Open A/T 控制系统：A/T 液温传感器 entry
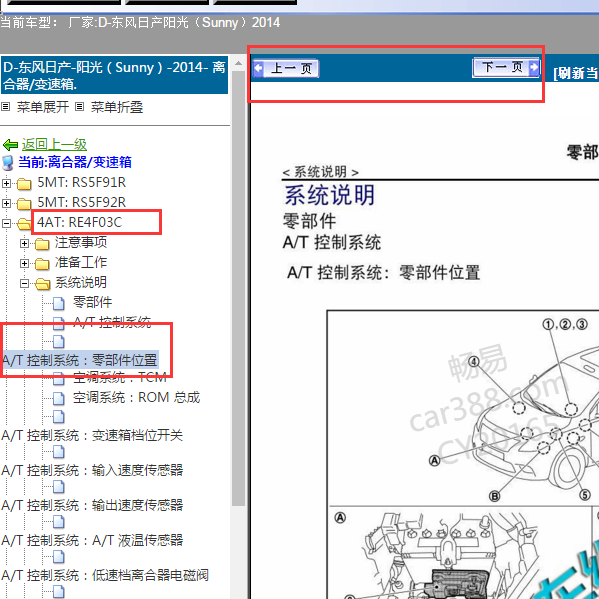 [92, 541]
